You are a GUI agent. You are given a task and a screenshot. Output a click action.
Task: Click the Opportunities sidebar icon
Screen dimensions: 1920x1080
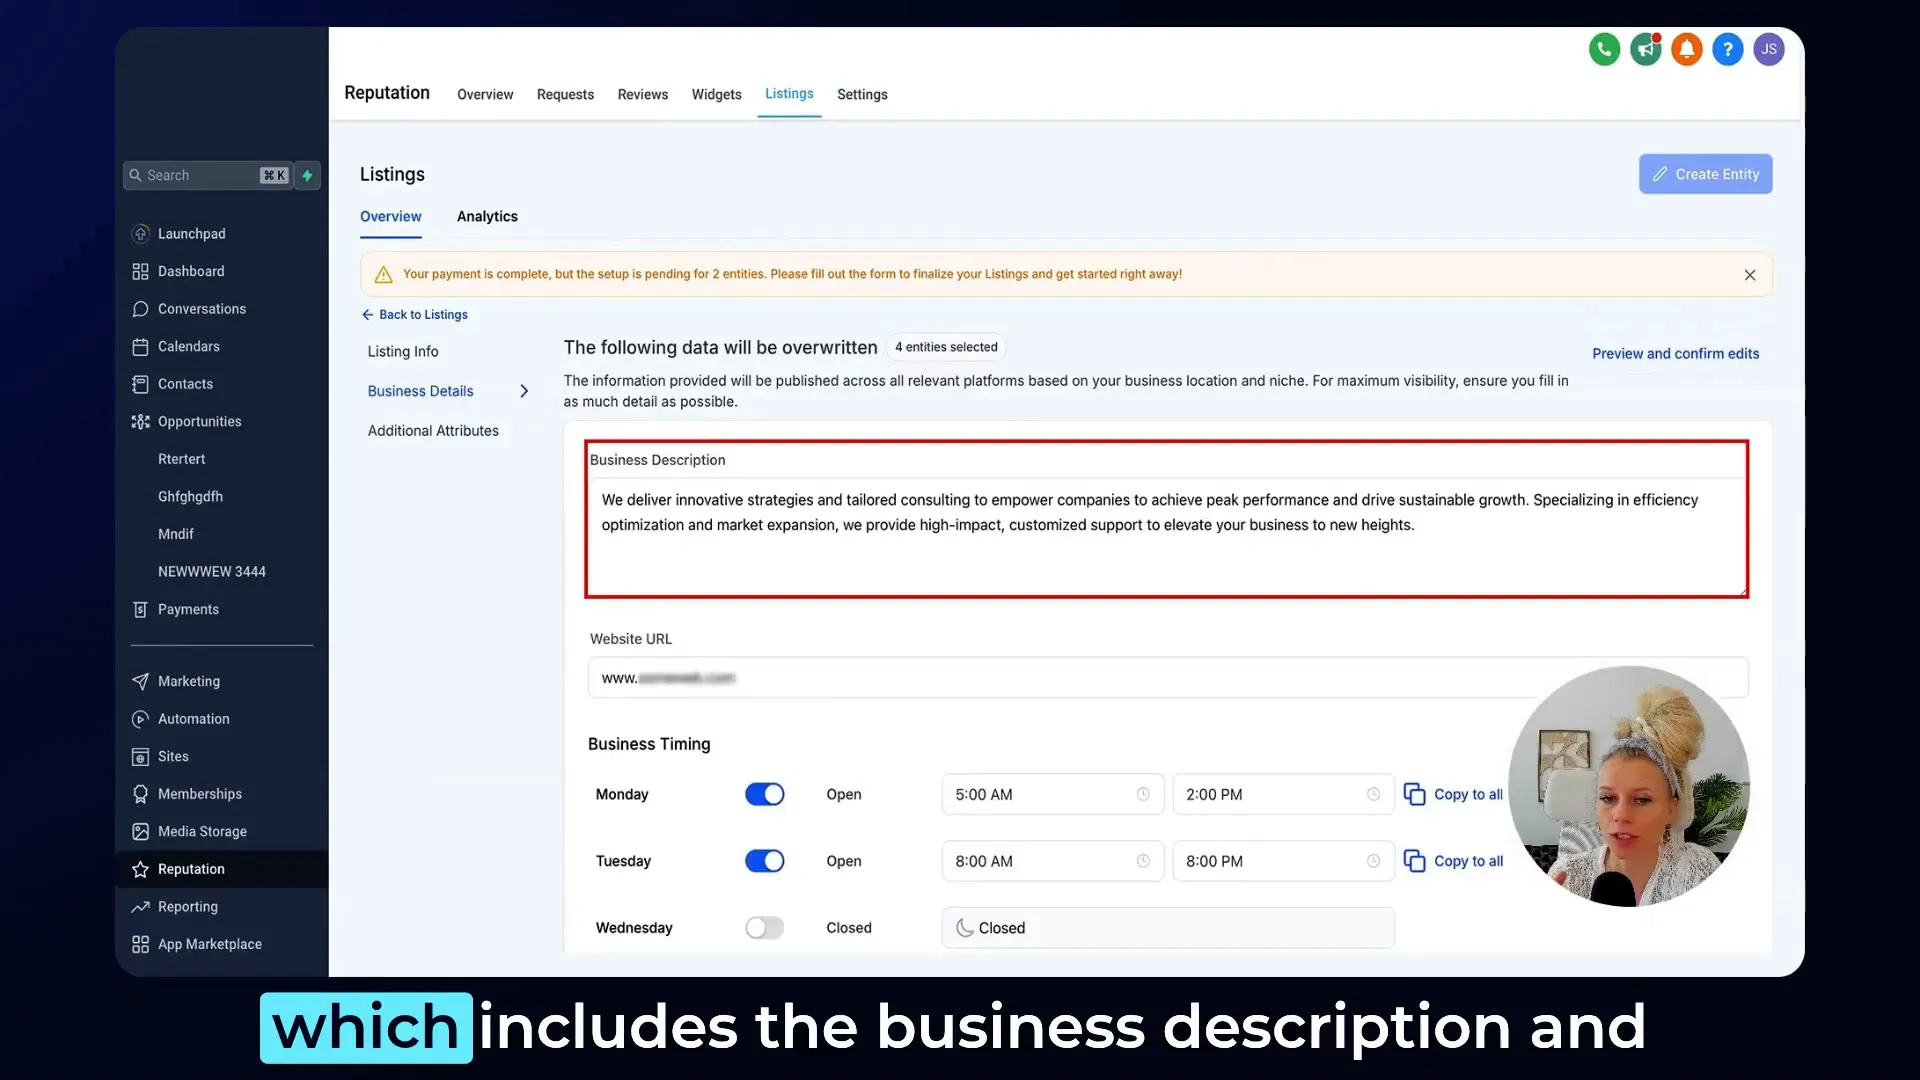tap(141, 421)
